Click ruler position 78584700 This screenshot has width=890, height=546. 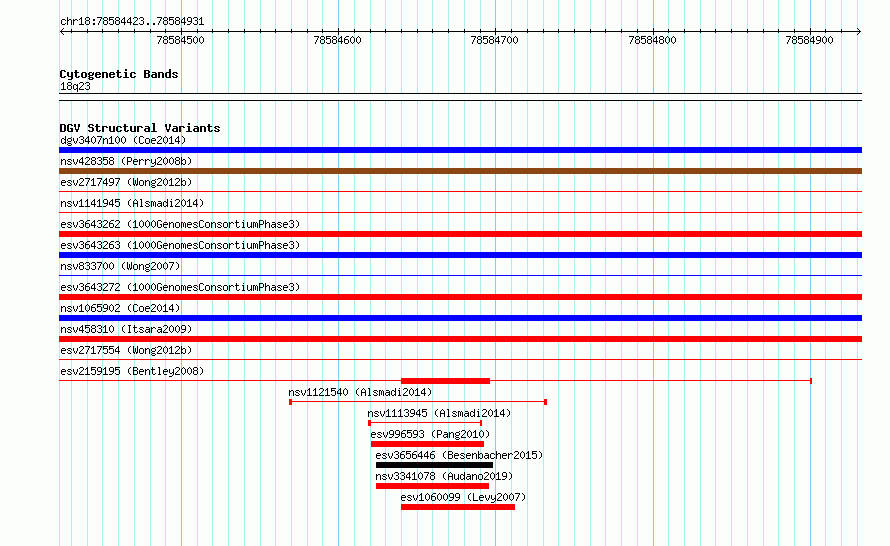coord(494,40)
